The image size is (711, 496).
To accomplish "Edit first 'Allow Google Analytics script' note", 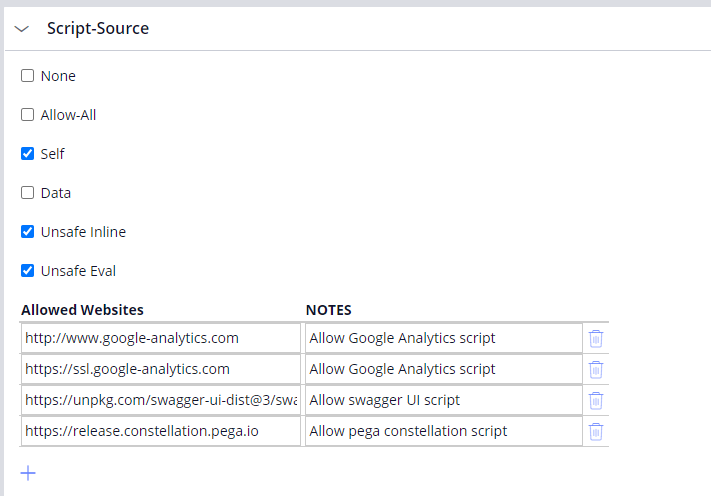I will [x=443, y=338].
